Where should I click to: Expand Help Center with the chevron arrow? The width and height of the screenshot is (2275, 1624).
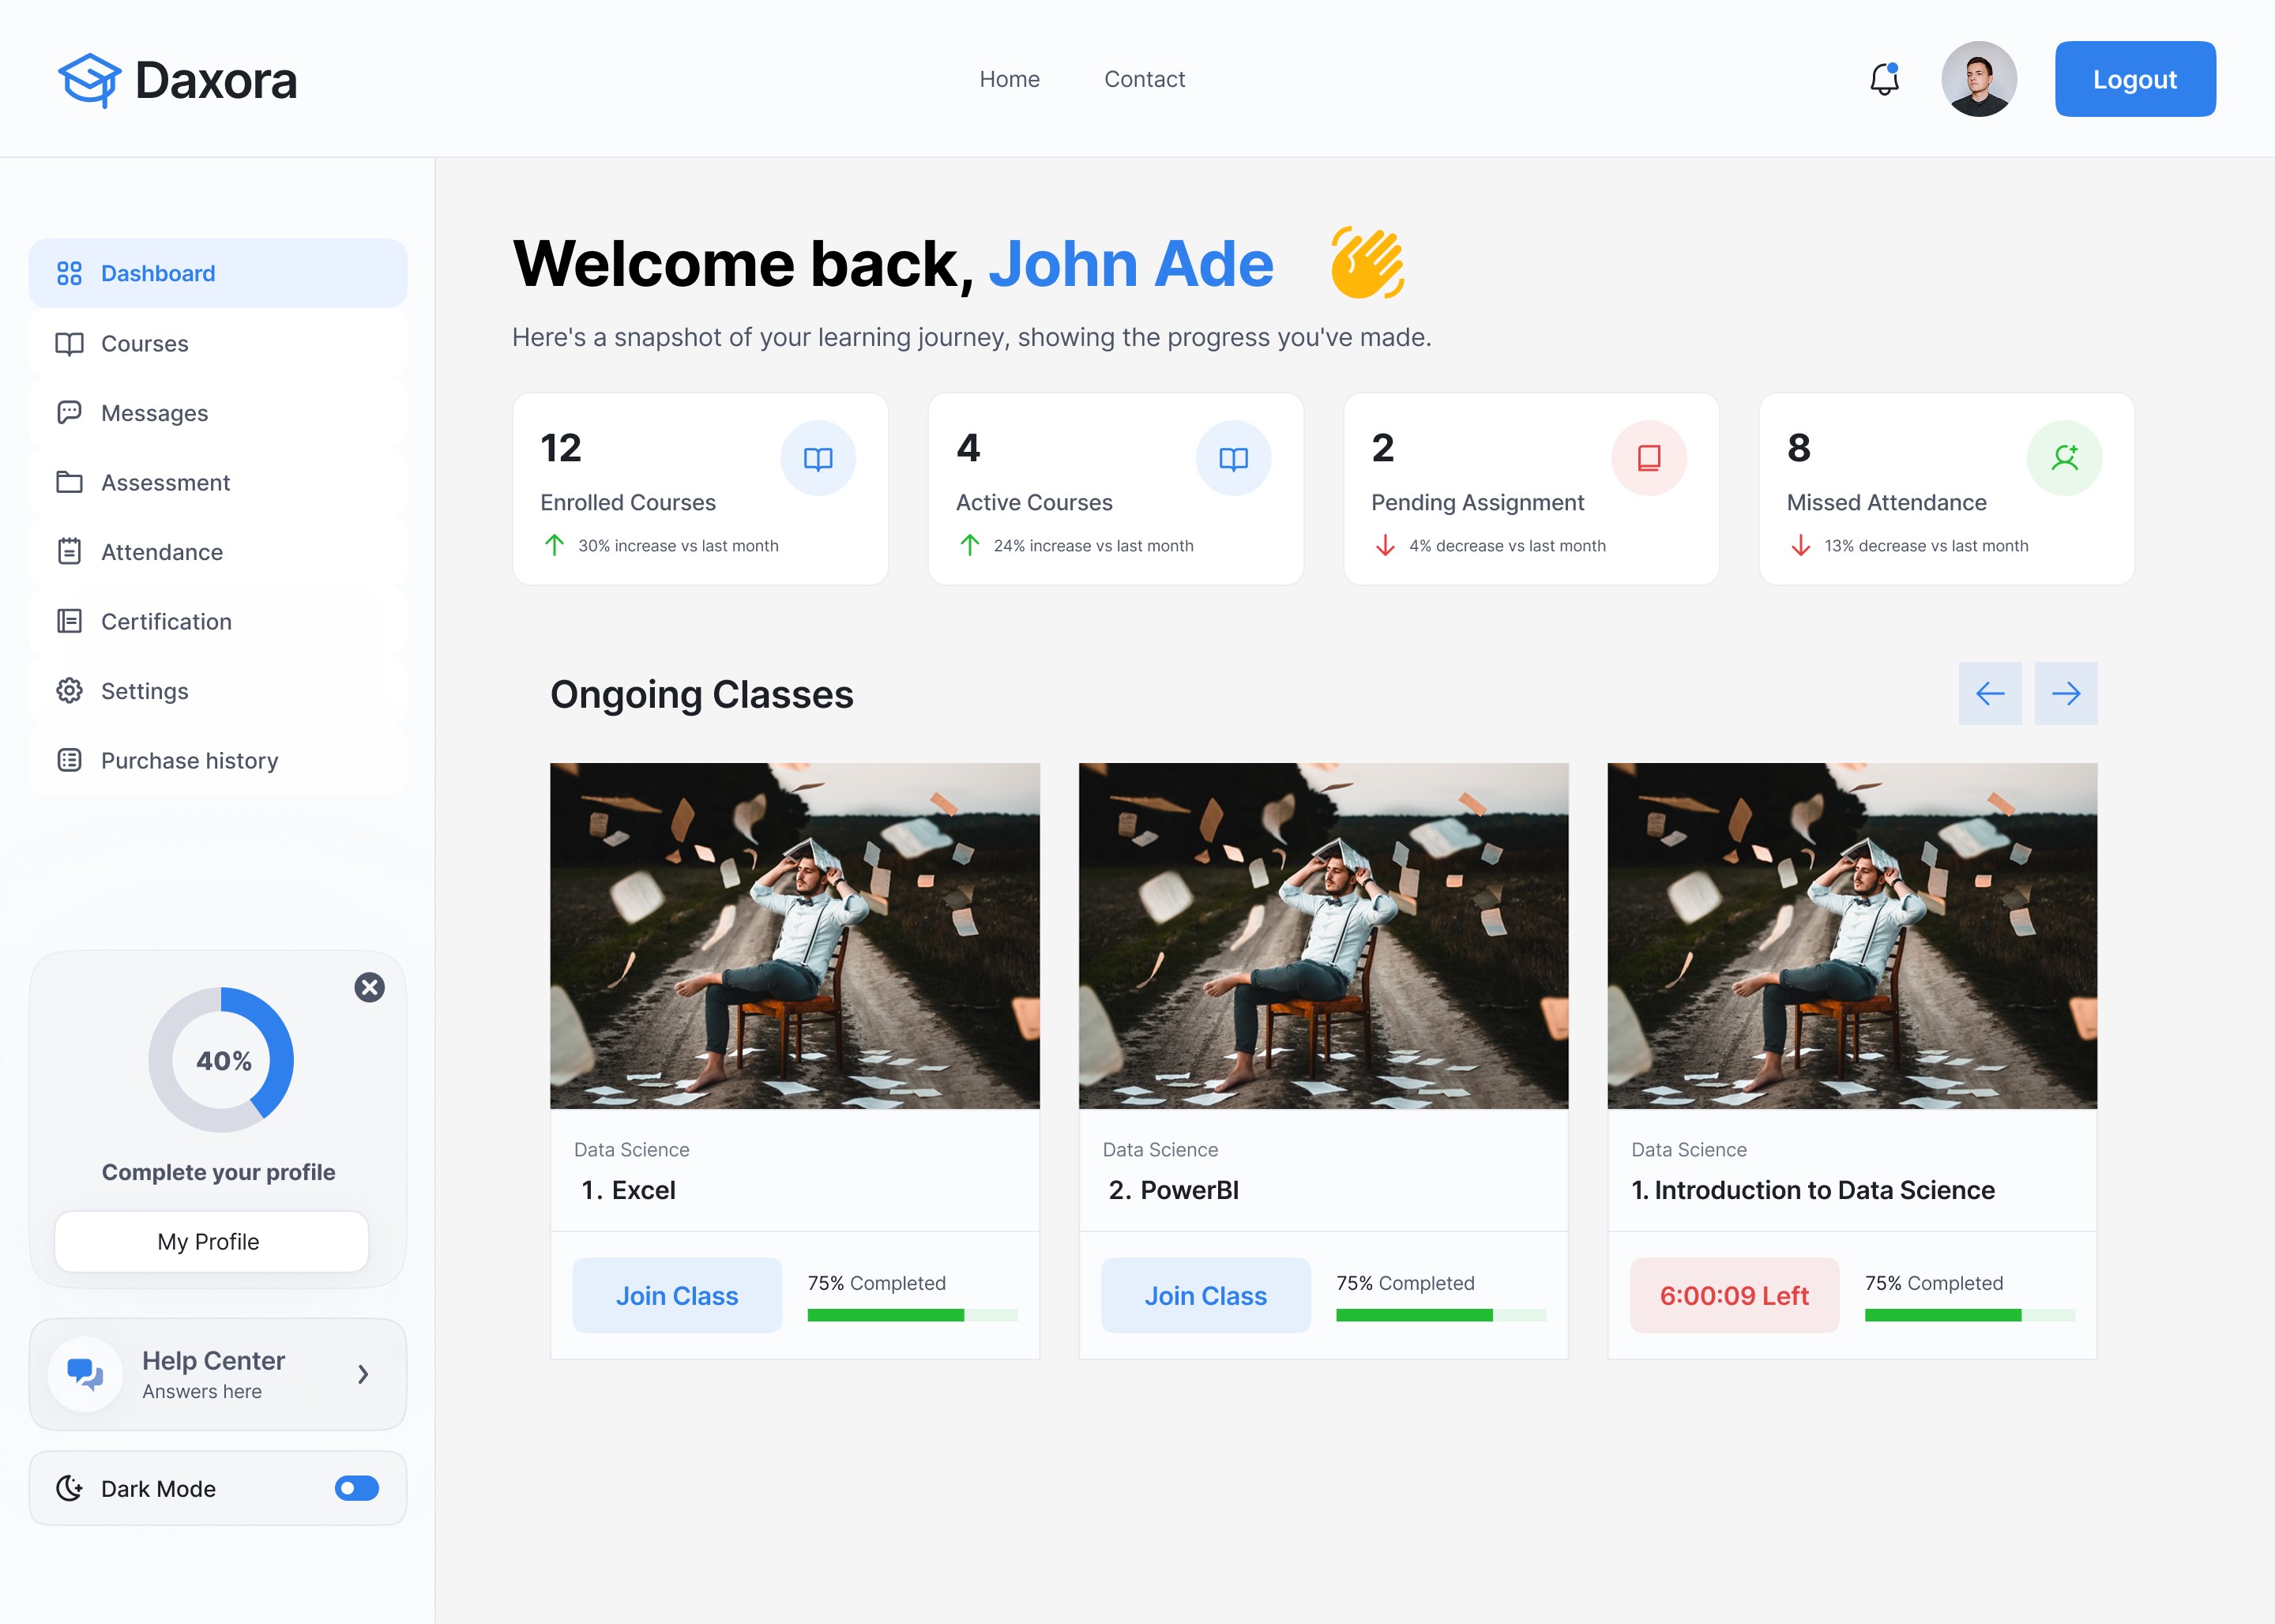pyautogui.click(x=363, y=1375)
